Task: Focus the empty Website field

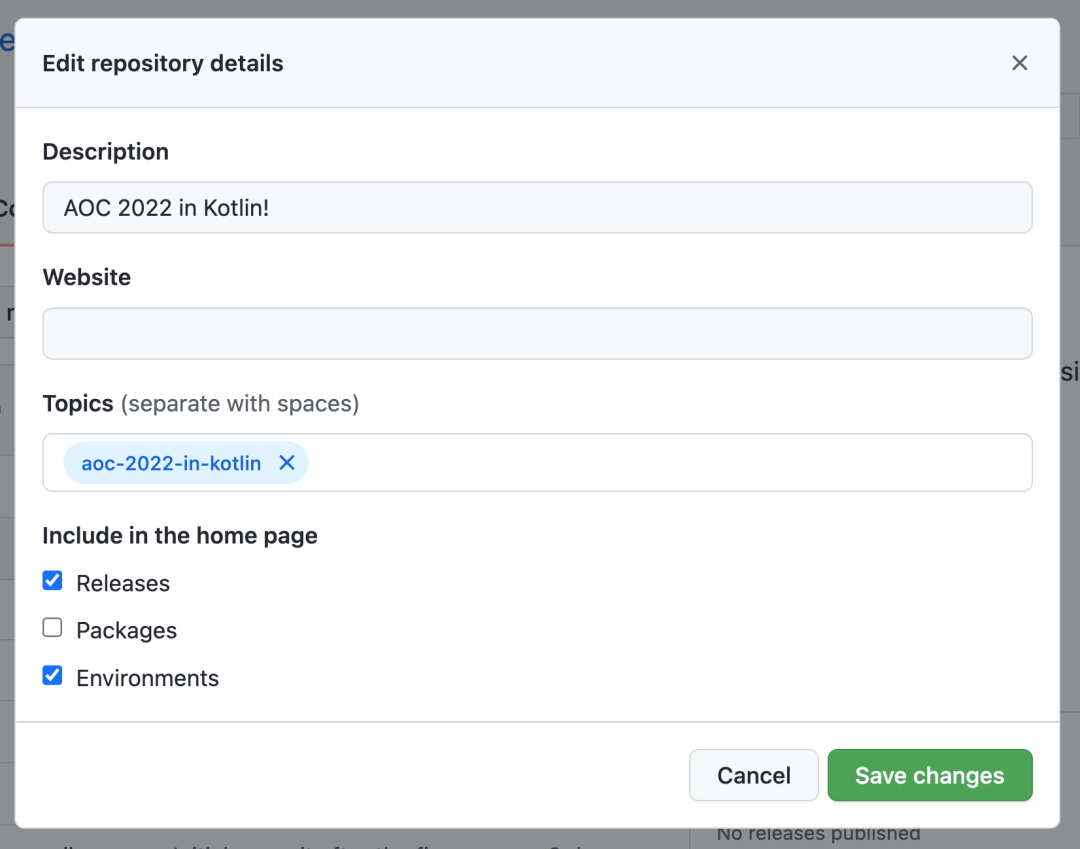Action: [x=537, y=333]
